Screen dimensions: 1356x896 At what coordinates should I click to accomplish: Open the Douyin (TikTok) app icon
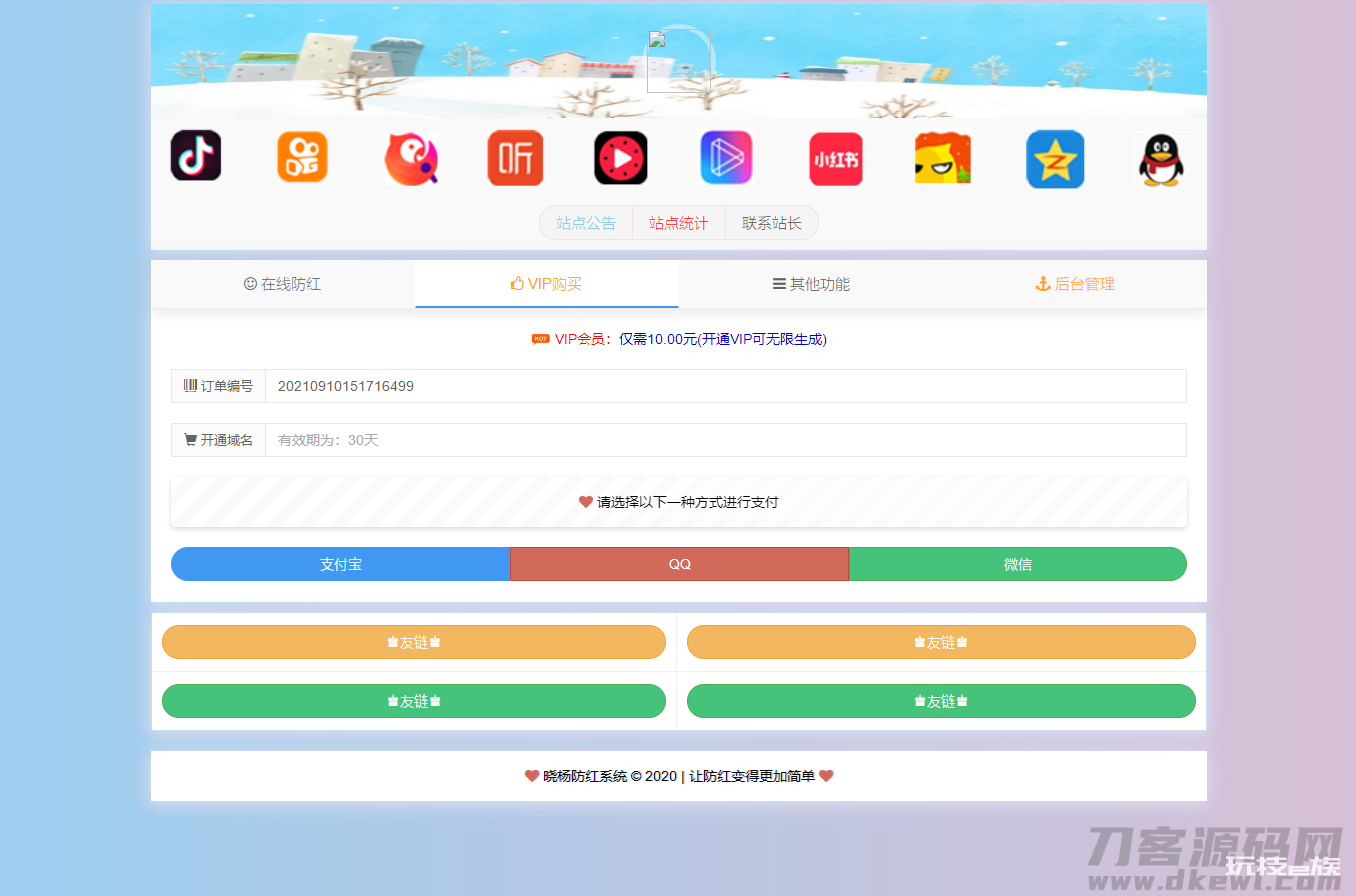click(x=196, y=156)
